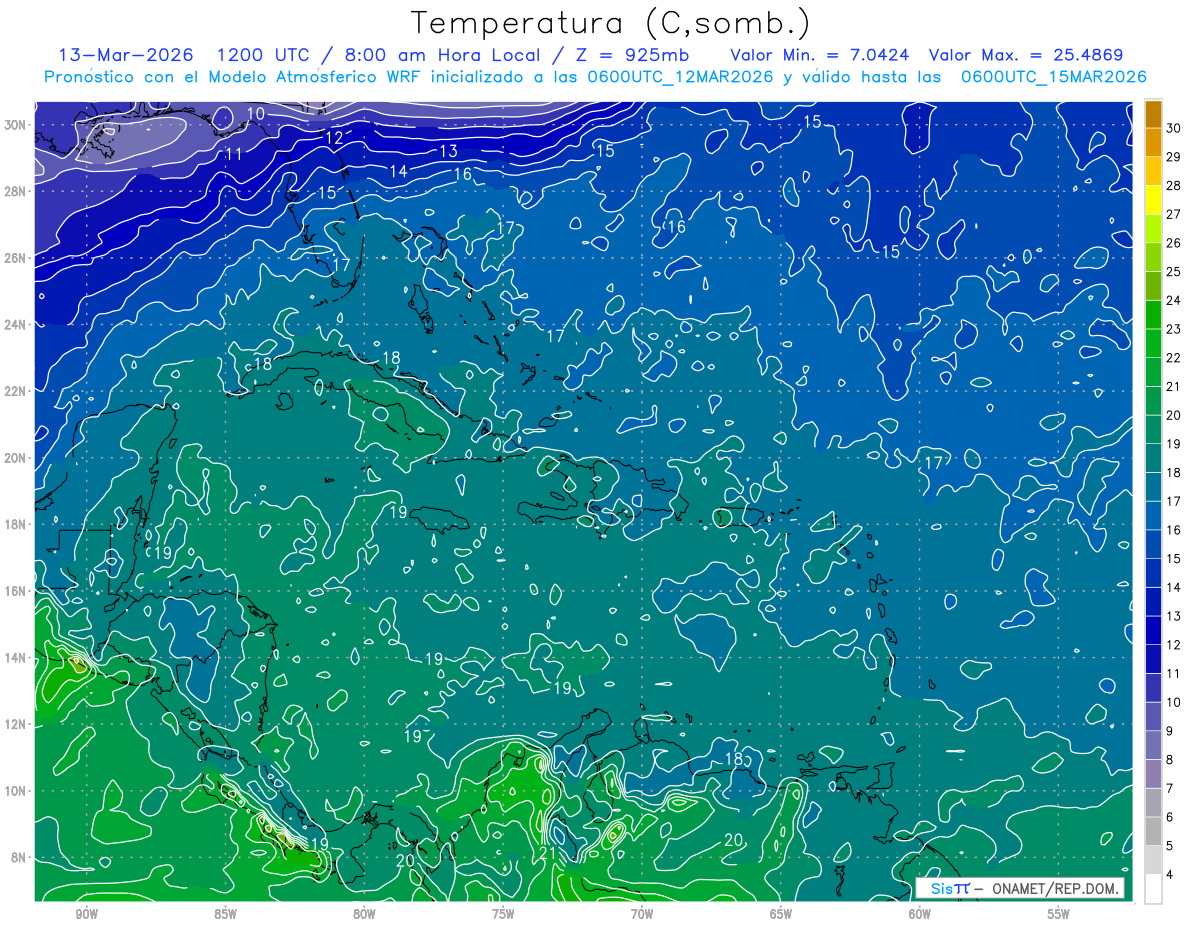This screenshot has height=927, width=1200.
Task: Click the "0600UTC_15MAR2026" valid-until time
Action: tap(1053, 77)
